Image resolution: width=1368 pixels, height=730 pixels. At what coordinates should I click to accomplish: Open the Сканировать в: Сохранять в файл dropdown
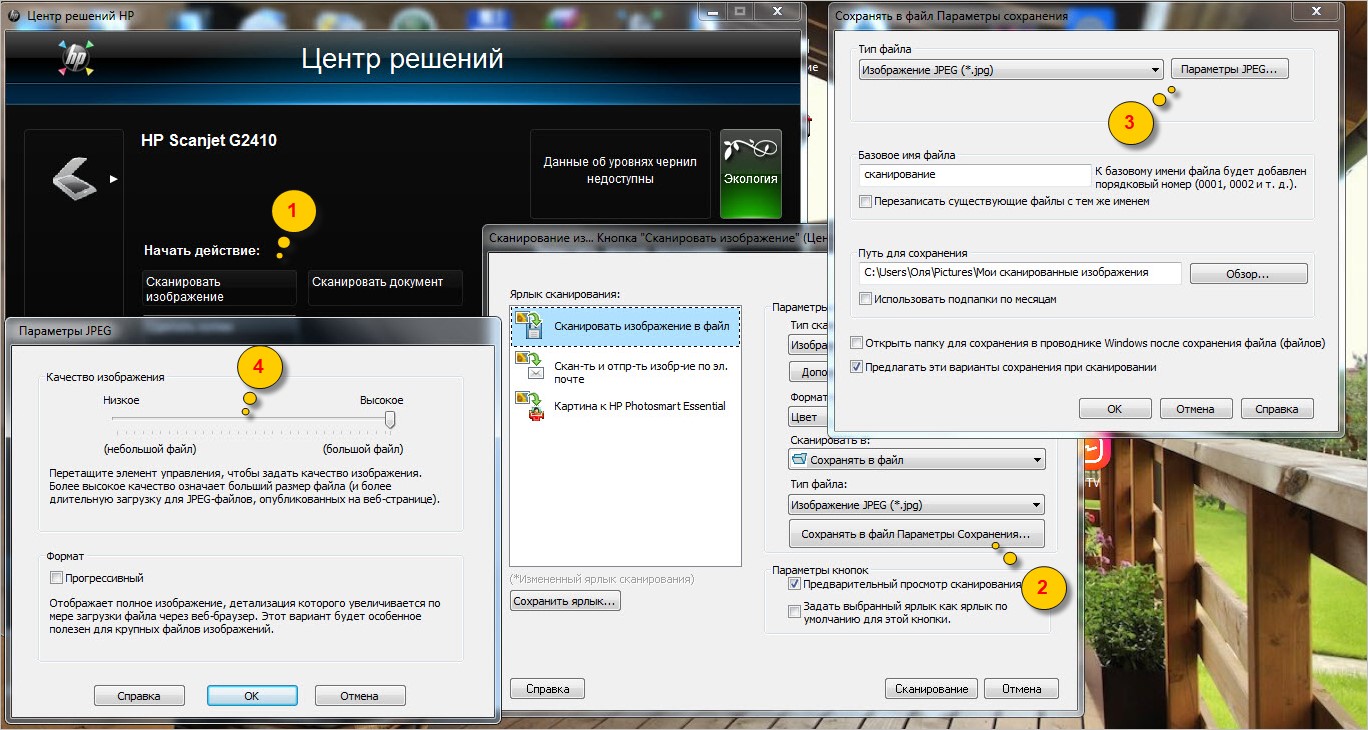pyautogui.click(x=916, y=460)
